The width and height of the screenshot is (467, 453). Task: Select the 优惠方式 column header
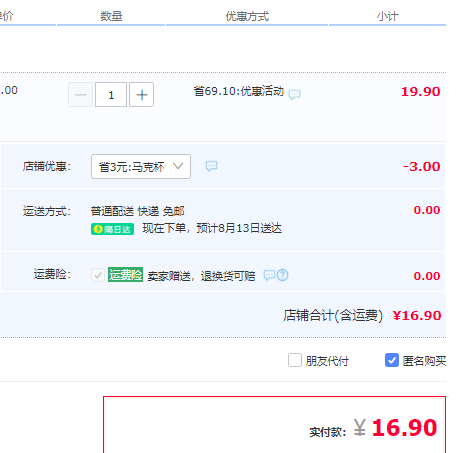pos(247,16)
